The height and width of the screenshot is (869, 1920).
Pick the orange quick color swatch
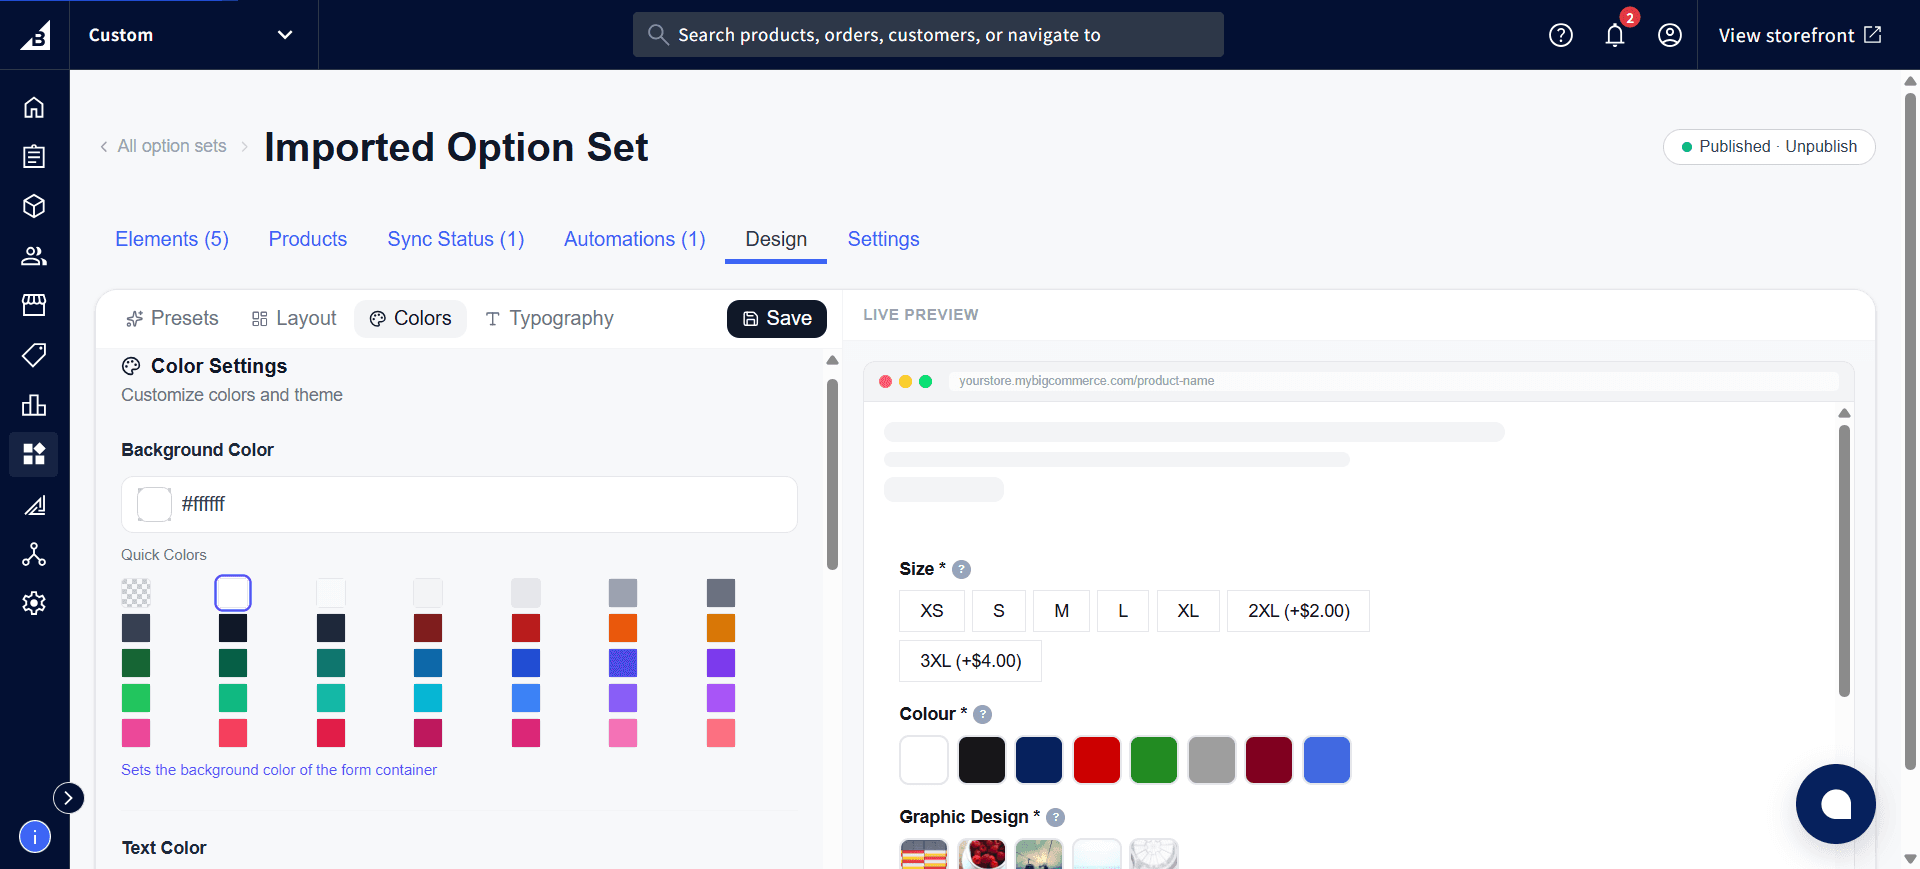[623, 628]
